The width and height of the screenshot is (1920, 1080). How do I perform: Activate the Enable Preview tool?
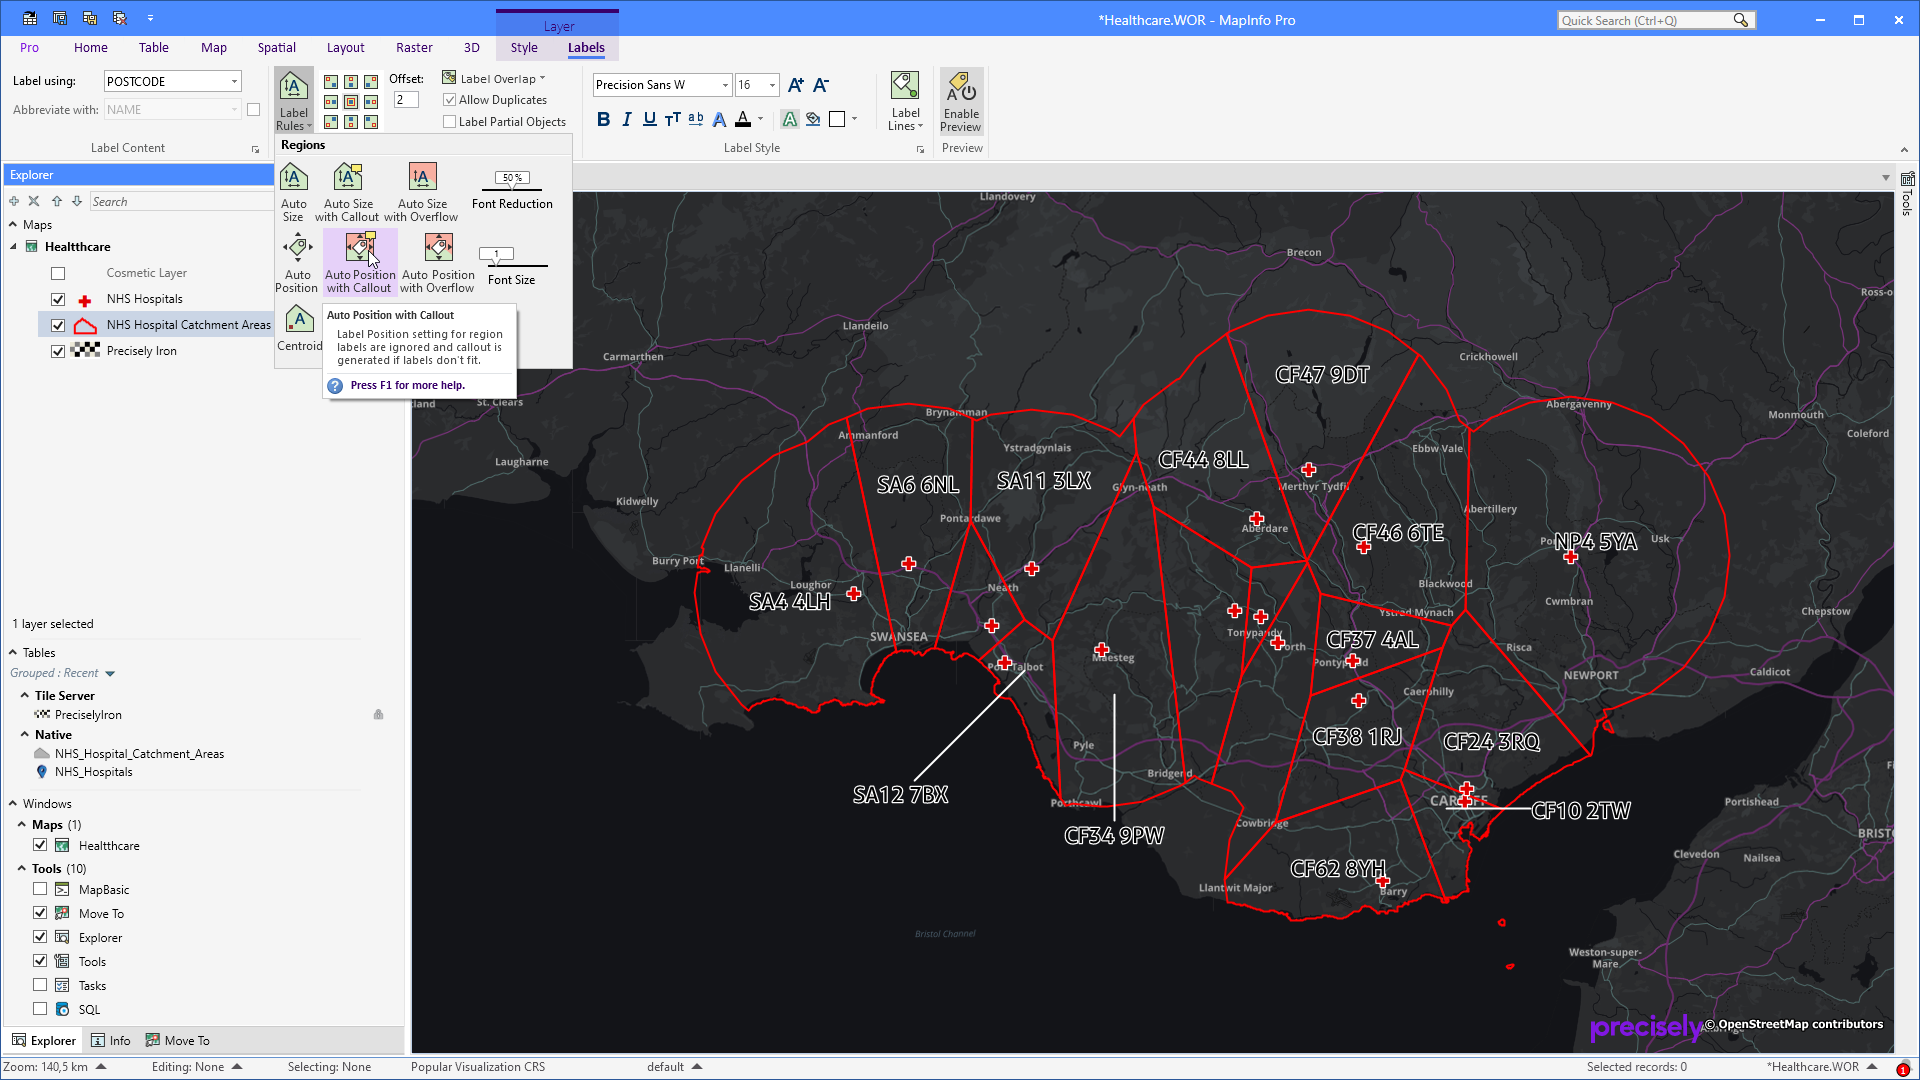(x=961, y=100)
